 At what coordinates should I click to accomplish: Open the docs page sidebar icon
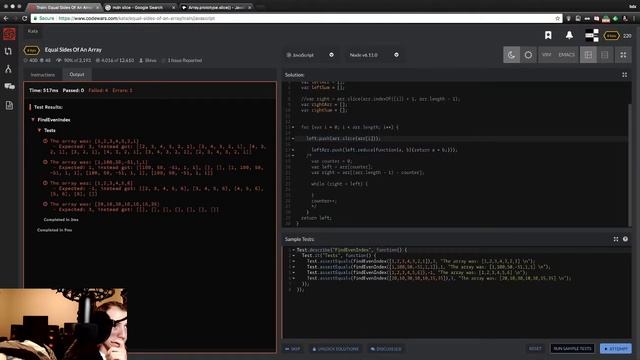click(x=9, y=105)
